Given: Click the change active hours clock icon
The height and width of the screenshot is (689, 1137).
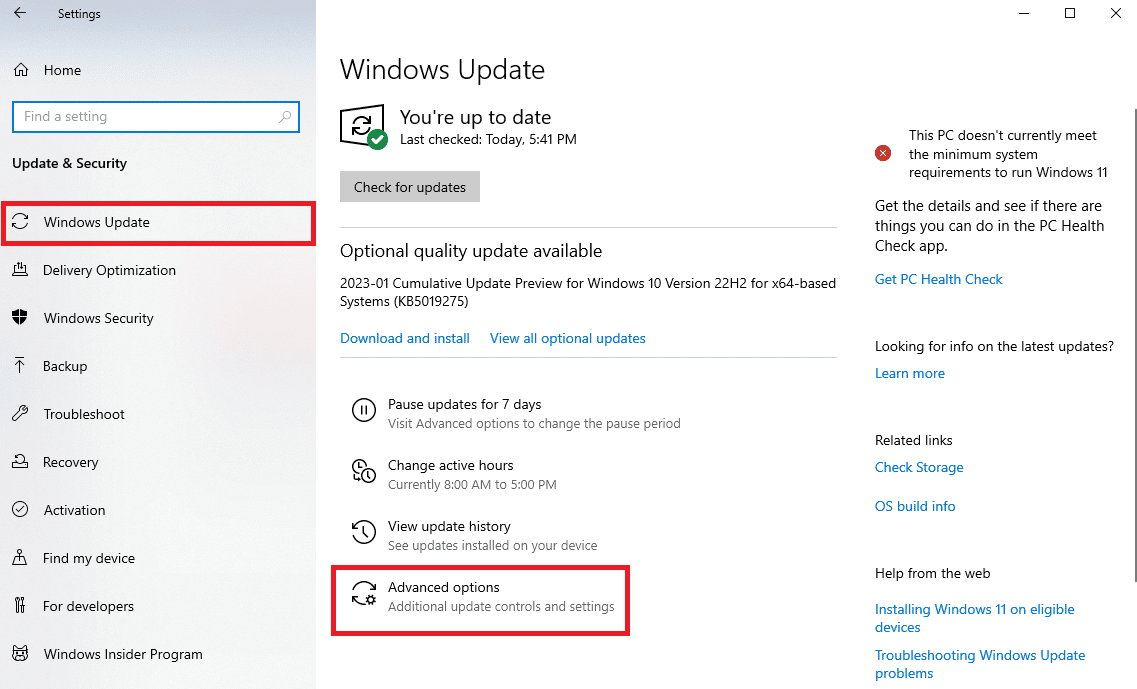Looking at the screenshot, I should [363, 471].
